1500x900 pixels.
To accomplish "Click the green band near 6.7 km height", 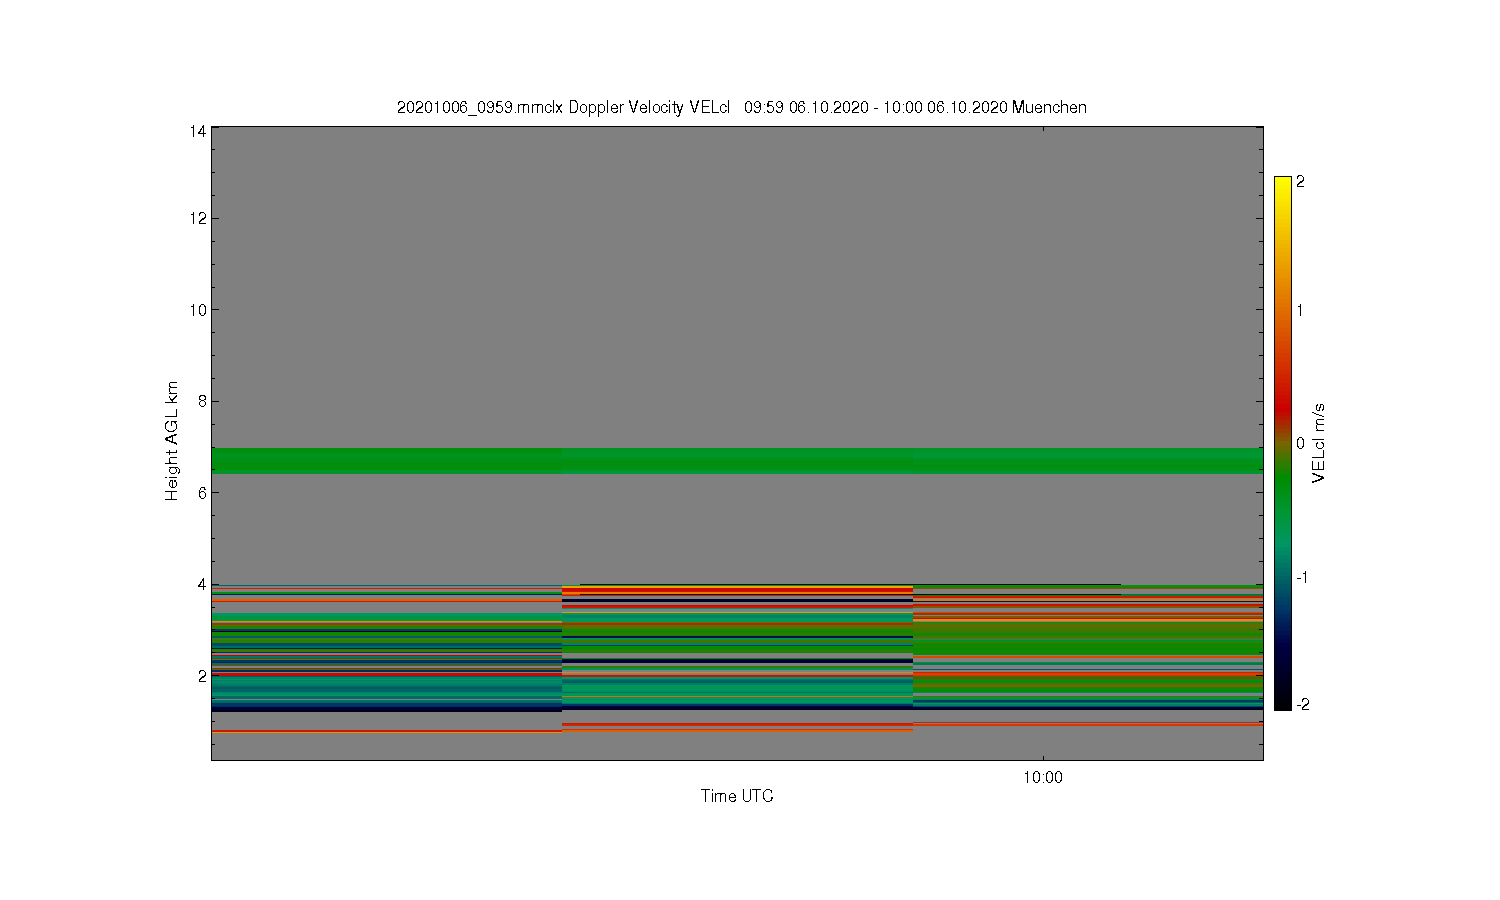I will [x=737, y=460].
